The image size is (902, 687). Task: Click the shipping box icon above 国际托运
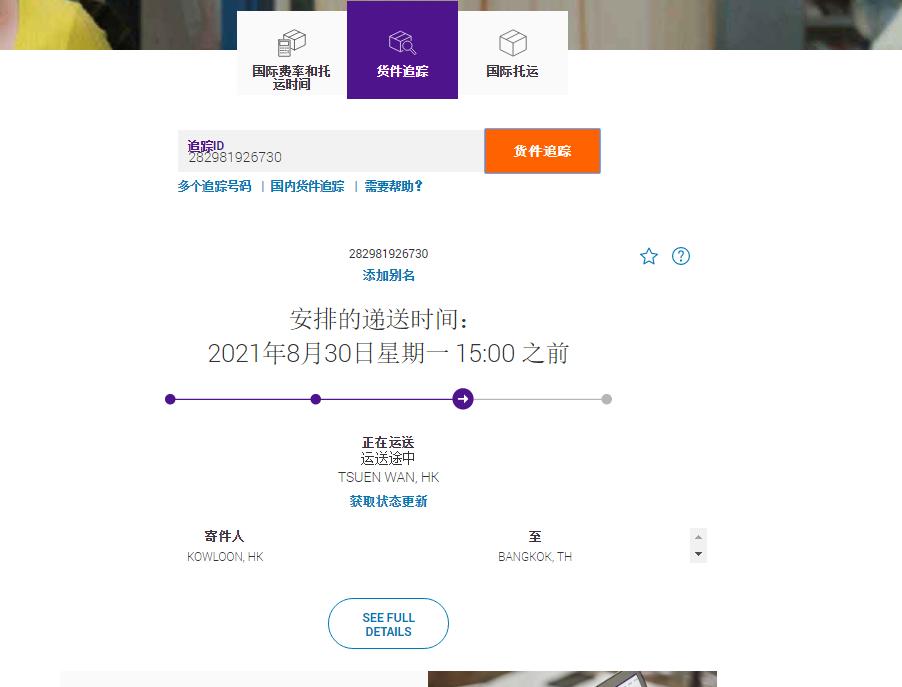pos(512,42)
